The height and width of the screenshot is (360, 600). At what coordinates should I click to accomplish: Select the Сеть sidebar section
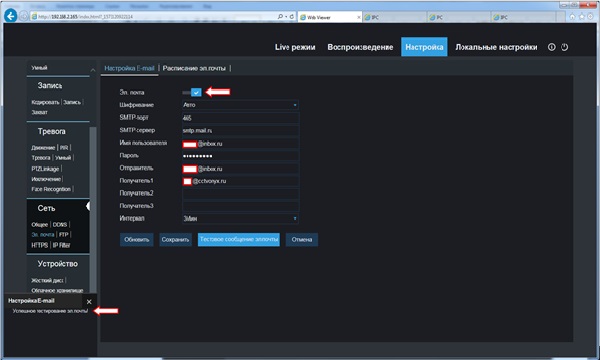[x=46, y=209]
